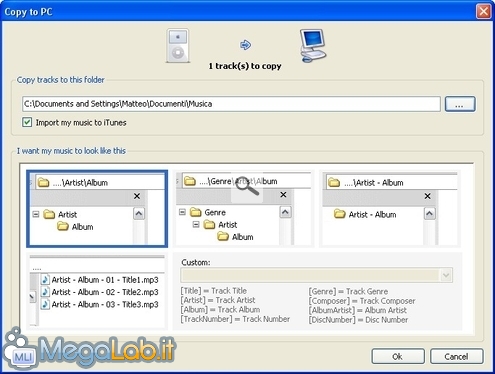
Task: Click Artist folder icon in first layout tree
Action: 49,214
